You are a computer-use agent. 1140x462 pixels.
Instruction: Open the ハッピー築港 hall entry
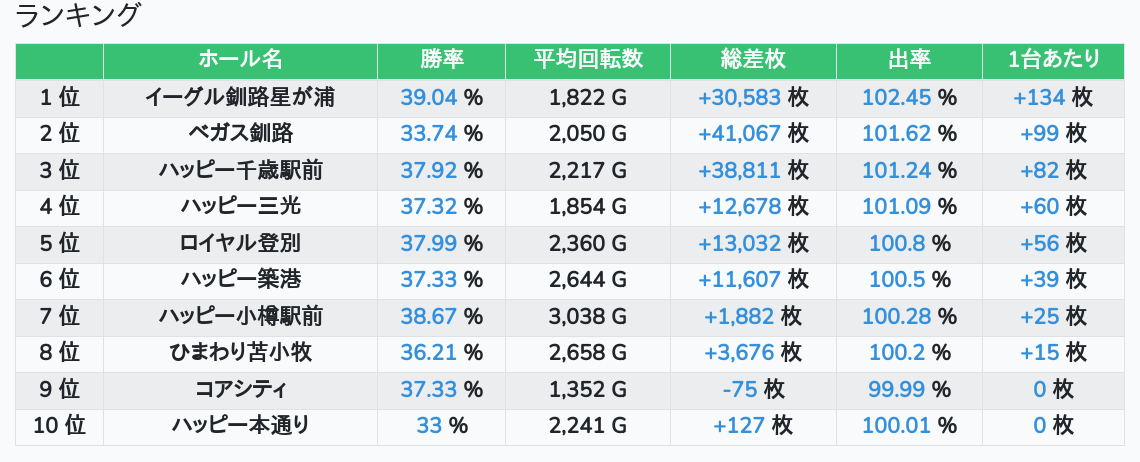240,279
